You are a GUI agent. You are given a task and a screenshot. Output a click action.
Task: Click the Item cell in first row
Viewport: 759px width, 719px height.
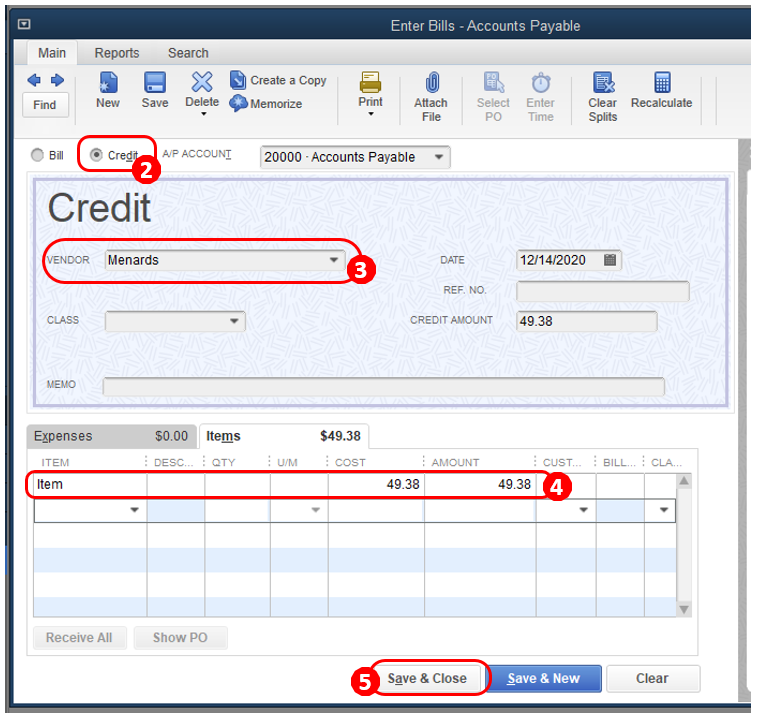point(90,484)
